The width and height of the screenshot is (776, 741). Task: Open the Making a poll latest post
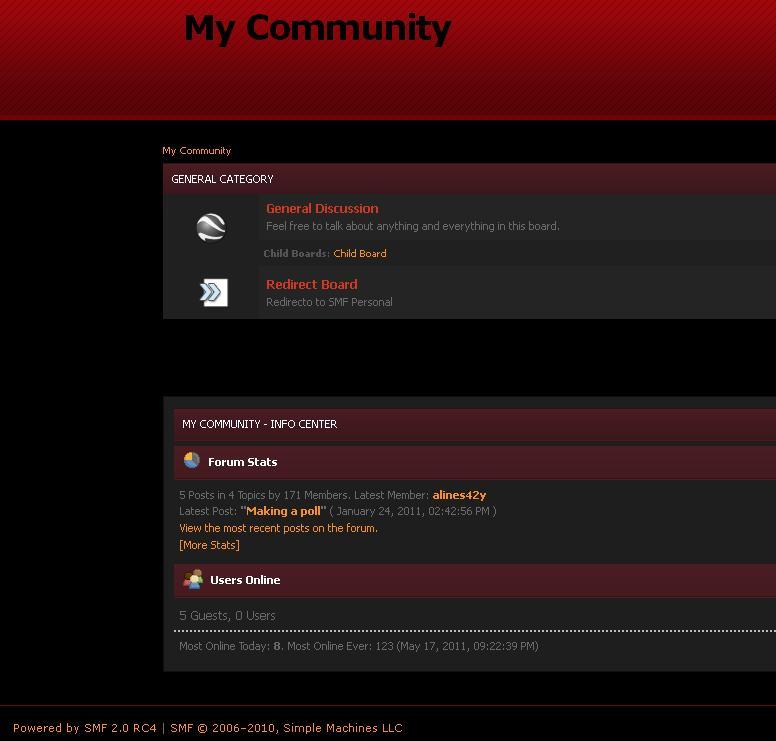click(x=284, y=511)
